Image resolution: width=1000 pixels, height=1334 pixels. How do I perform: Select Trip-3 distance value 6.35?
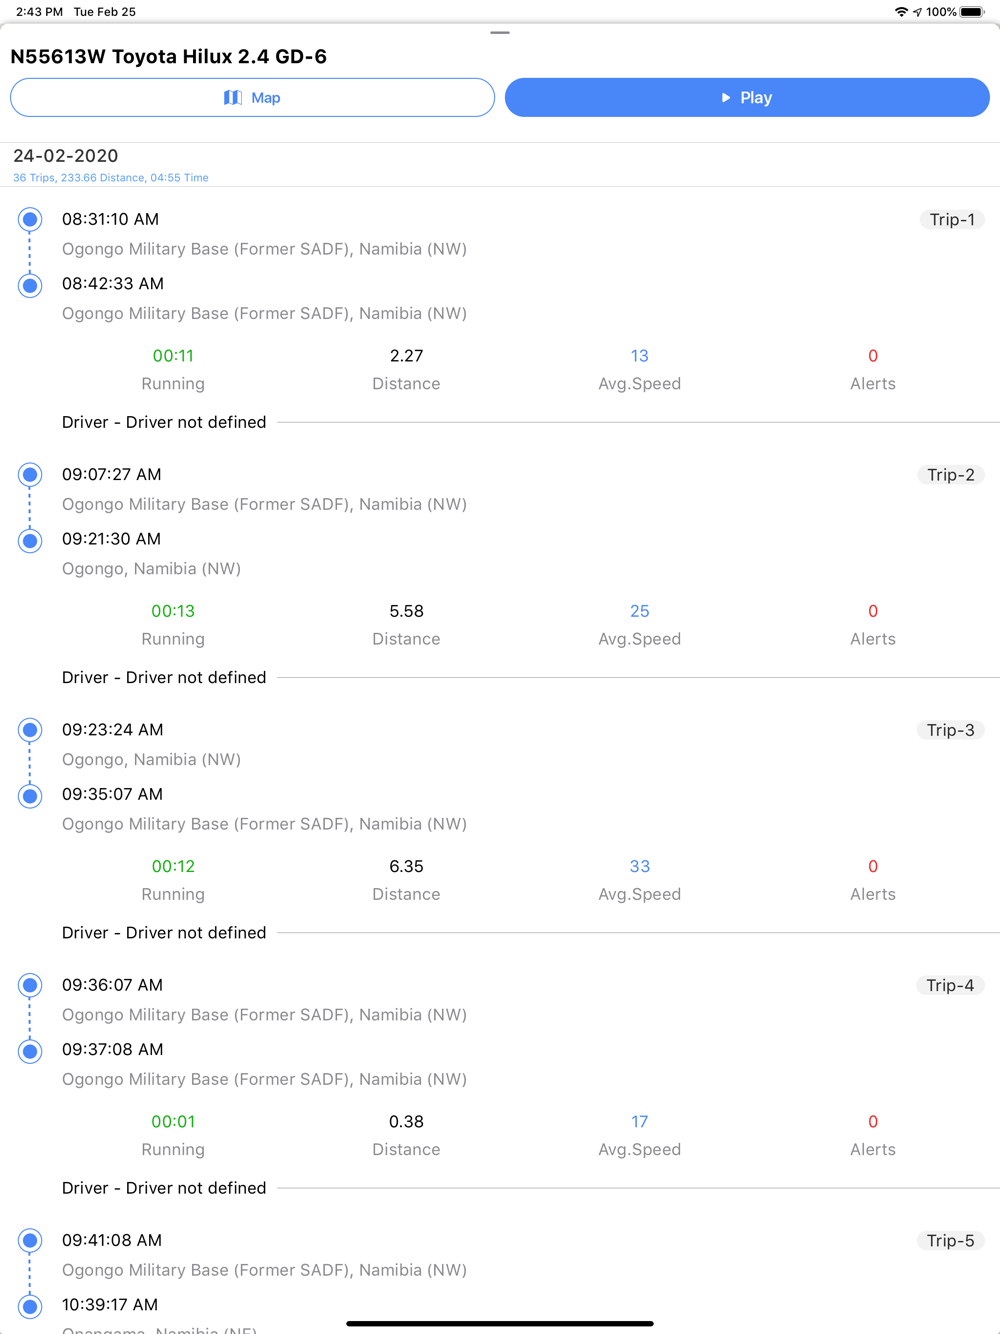pos(406,866)
